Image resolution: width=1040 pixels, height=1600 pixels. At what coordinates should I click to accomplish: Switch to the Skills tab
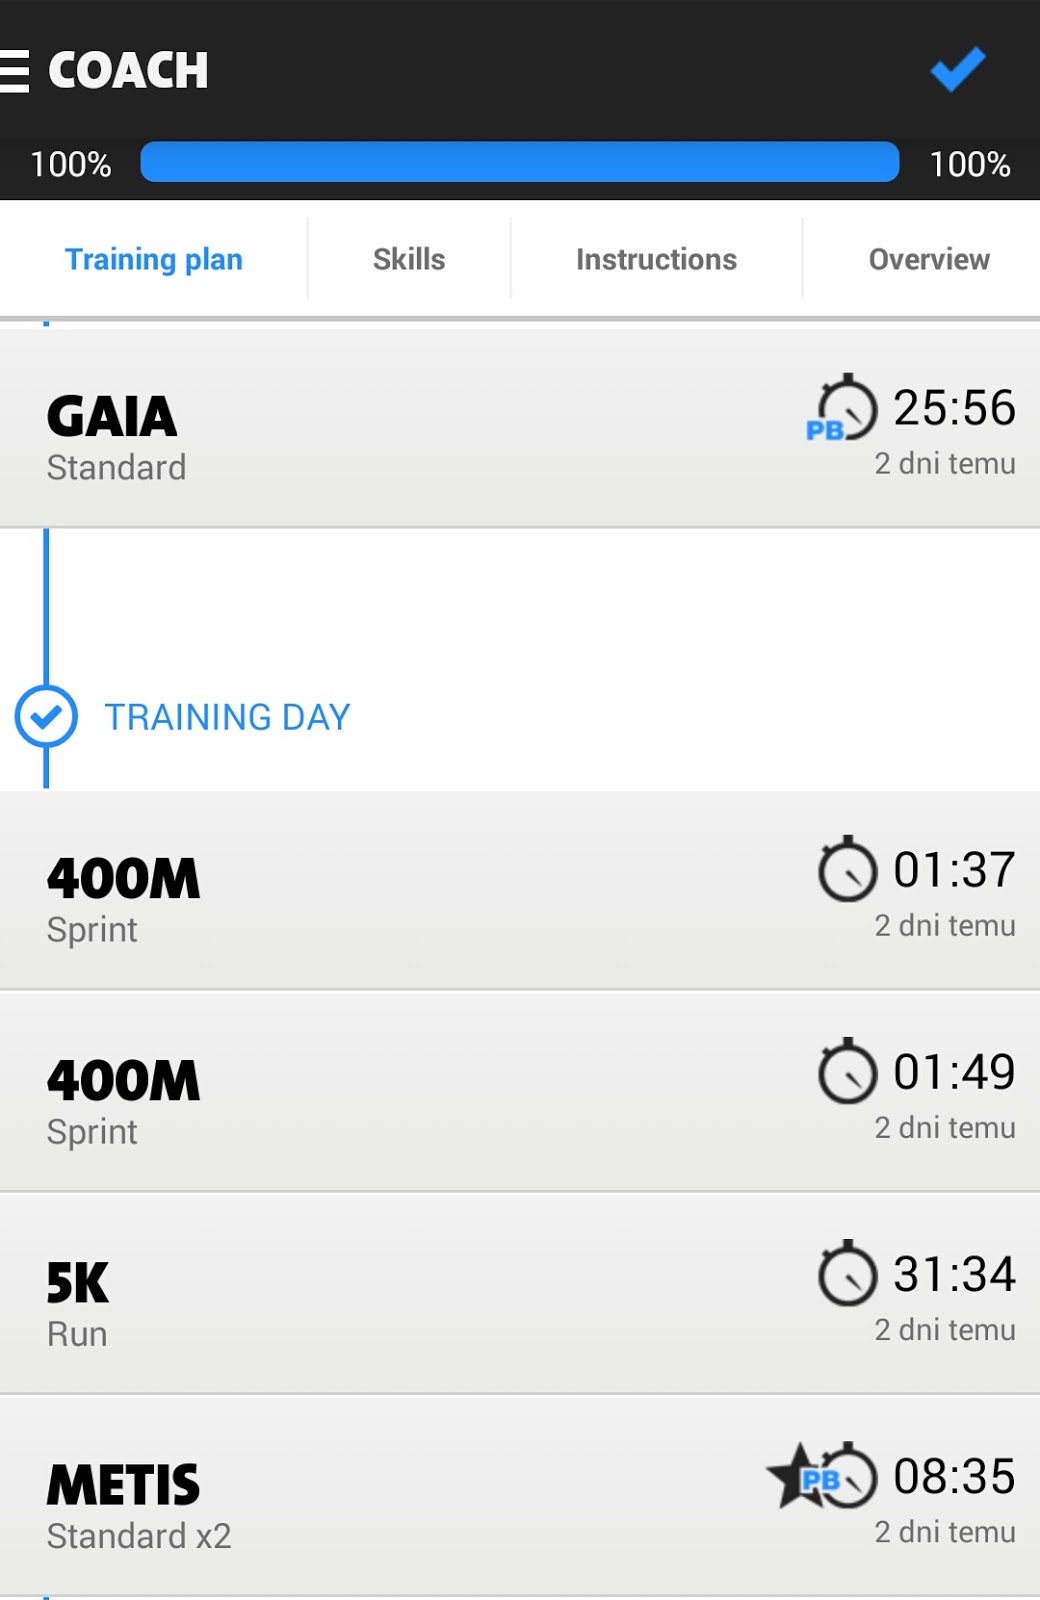pos(409,259)
